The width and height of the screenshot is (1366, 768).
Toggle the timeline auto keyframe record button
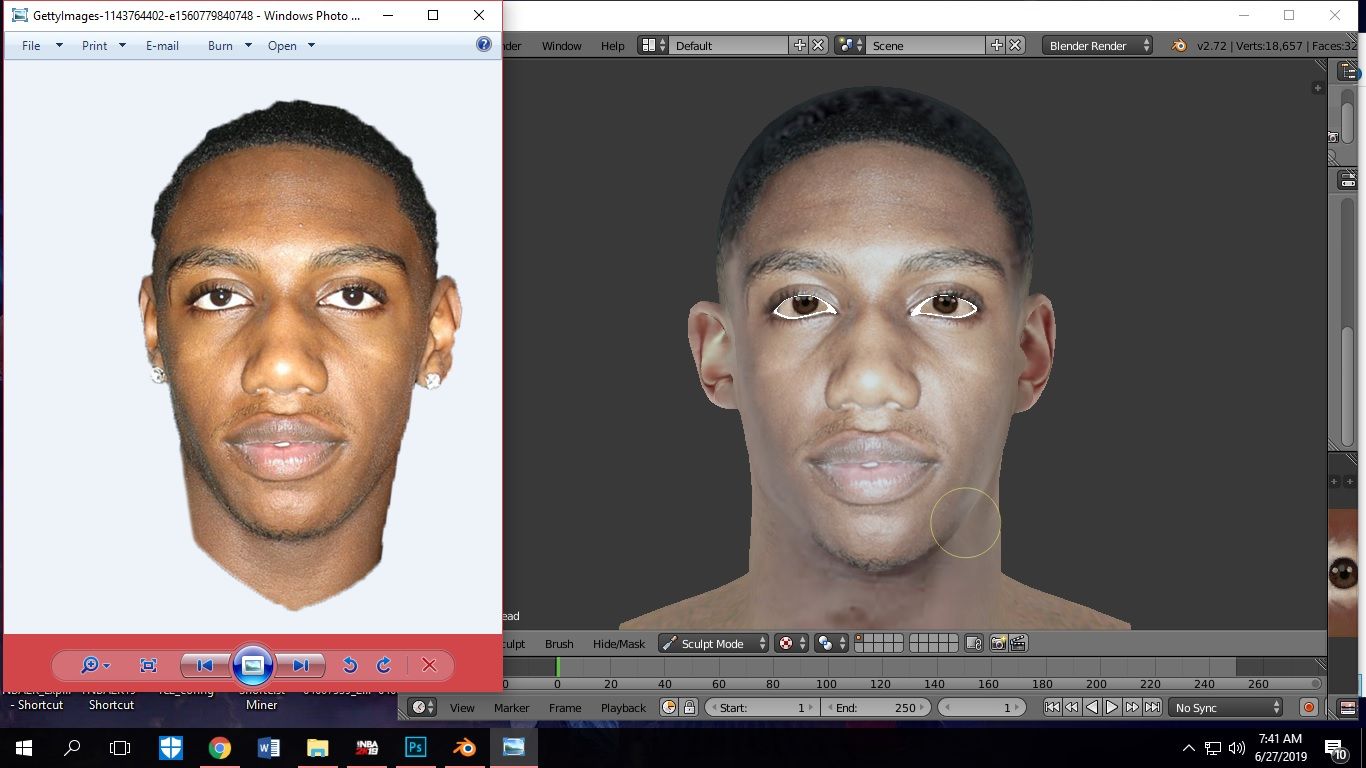click(x=1308, y=707)
